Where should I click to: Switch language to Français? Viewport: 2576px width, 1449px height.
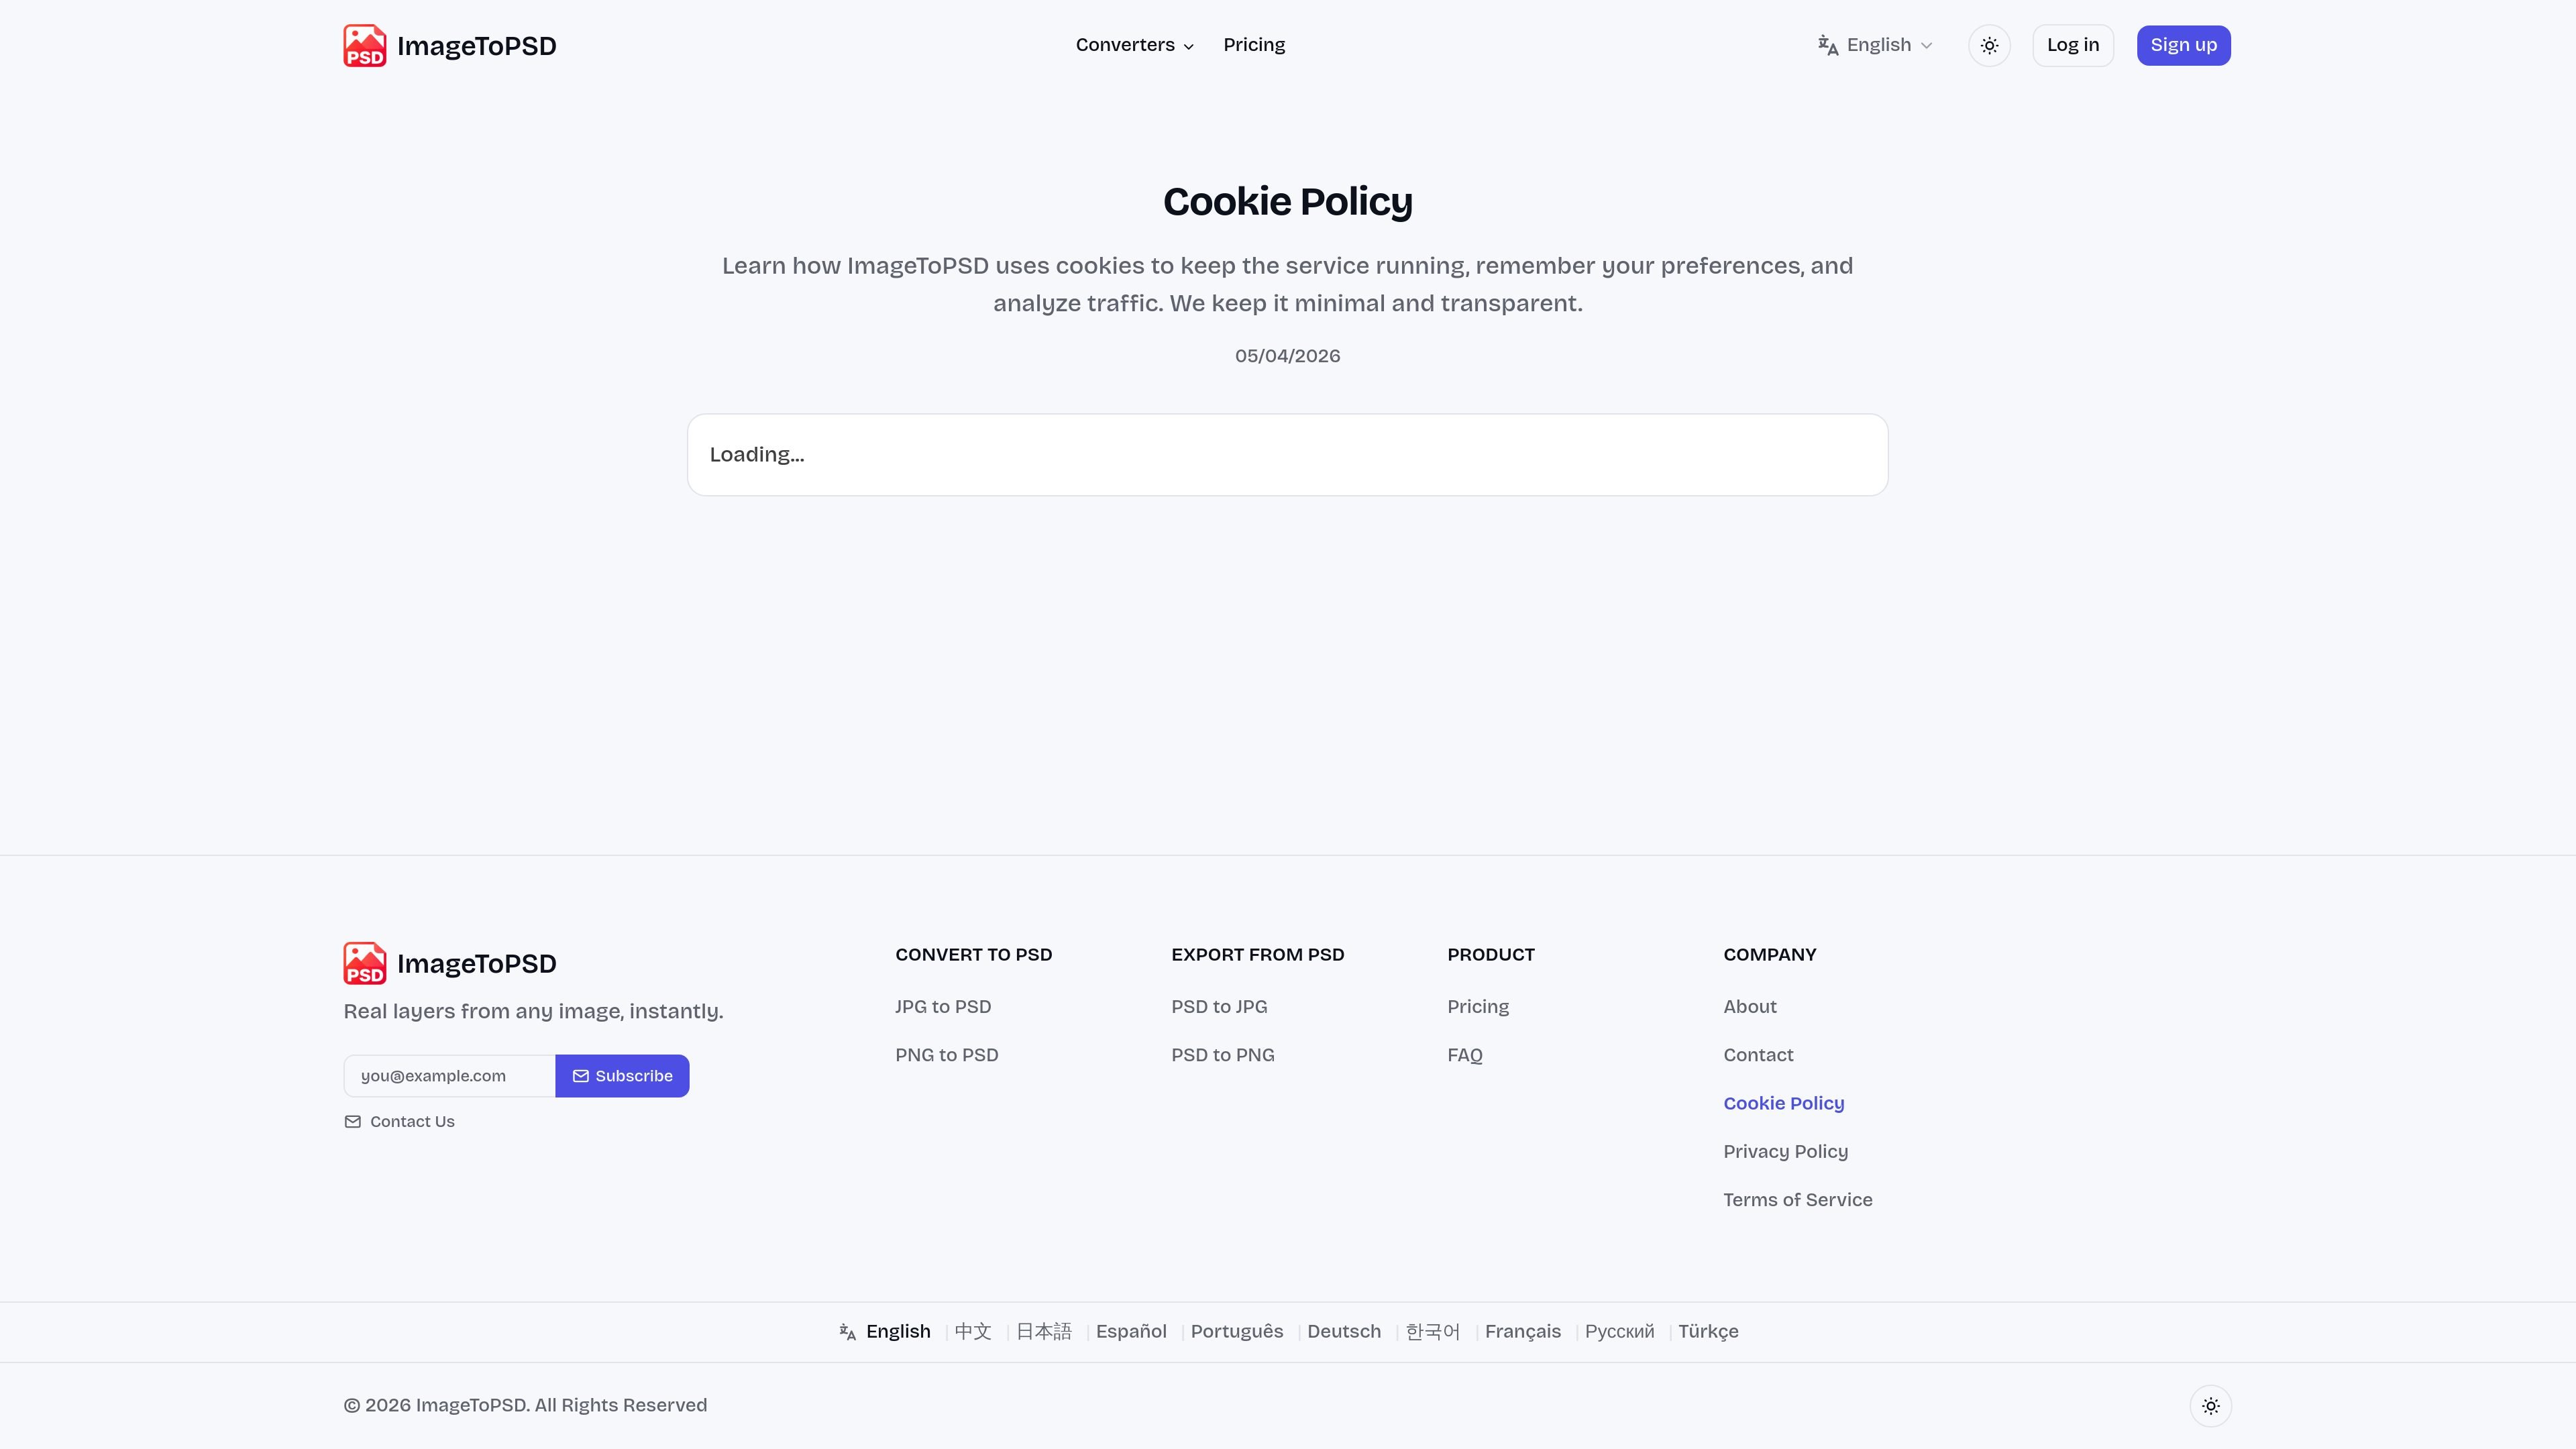click(1522, 1331)
